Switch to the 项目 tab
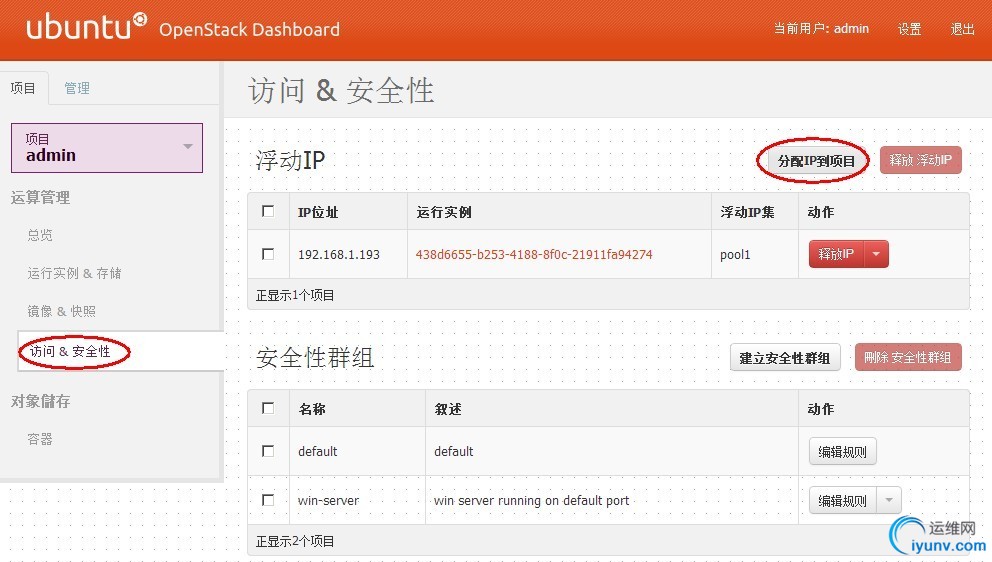 pos(23,88)
